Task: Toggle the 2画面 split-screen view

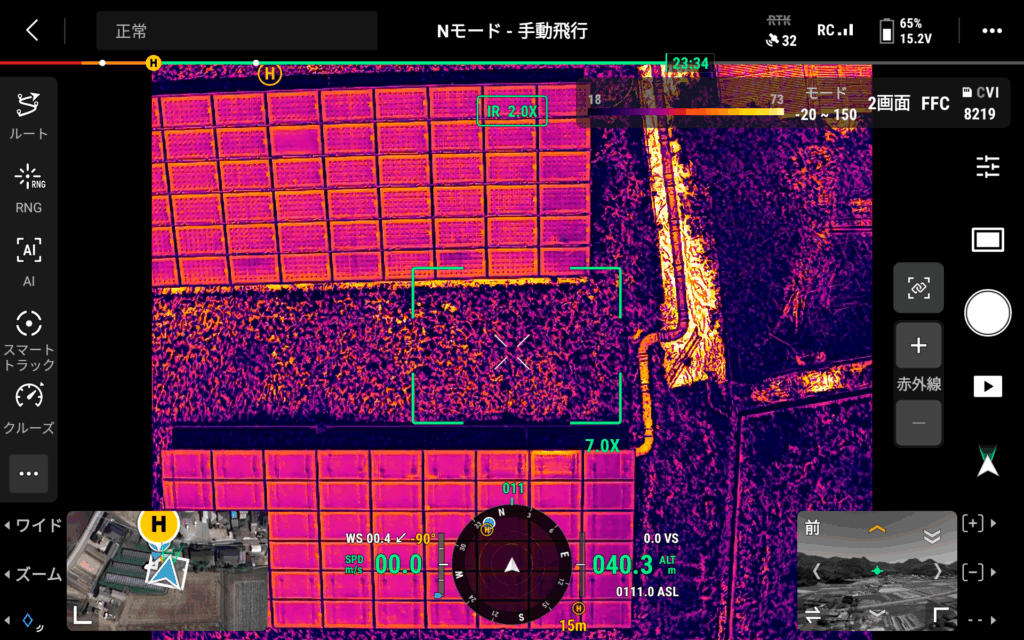Action: pos(888,103)
